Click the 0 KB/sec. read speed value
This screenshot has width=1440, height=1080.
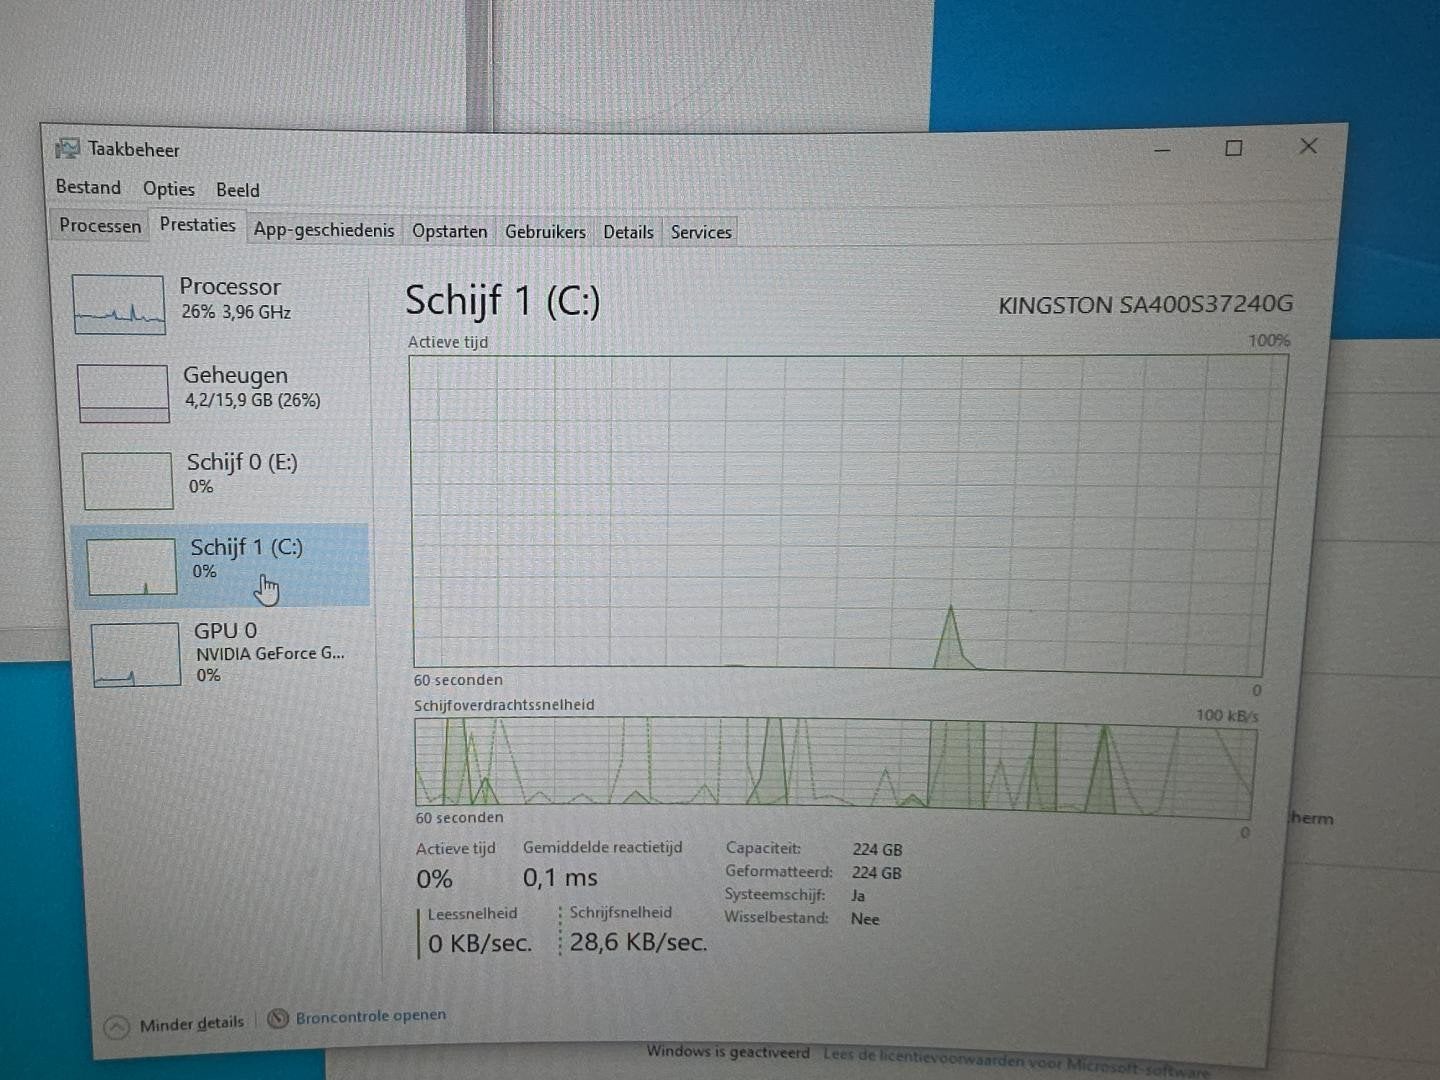(x=480, y=943)
